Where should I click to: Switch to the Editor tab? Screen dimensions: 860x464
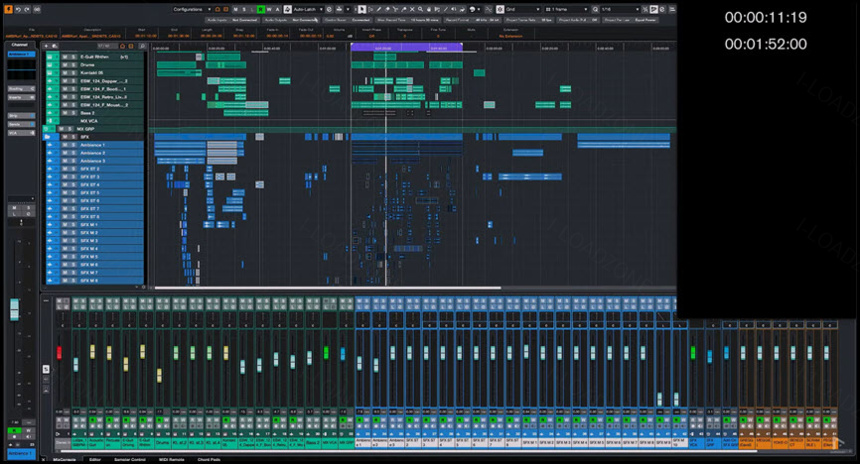tap(95, 460)
